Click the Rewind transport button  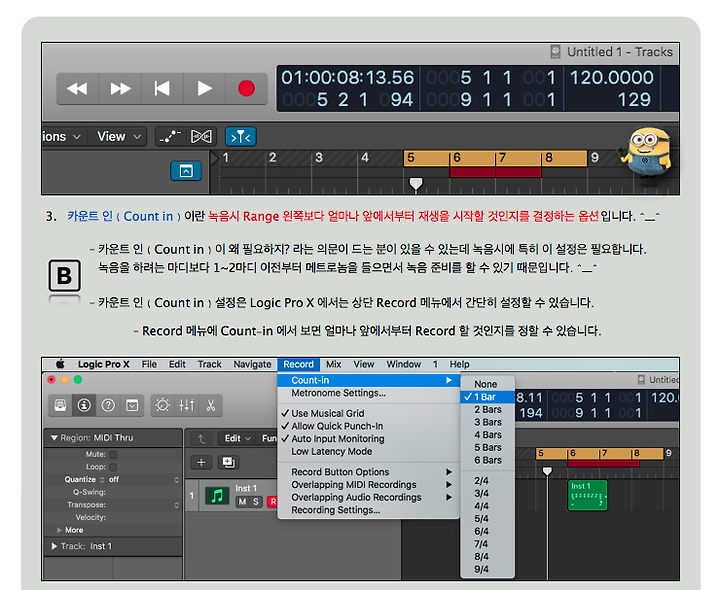coord(77,88)
